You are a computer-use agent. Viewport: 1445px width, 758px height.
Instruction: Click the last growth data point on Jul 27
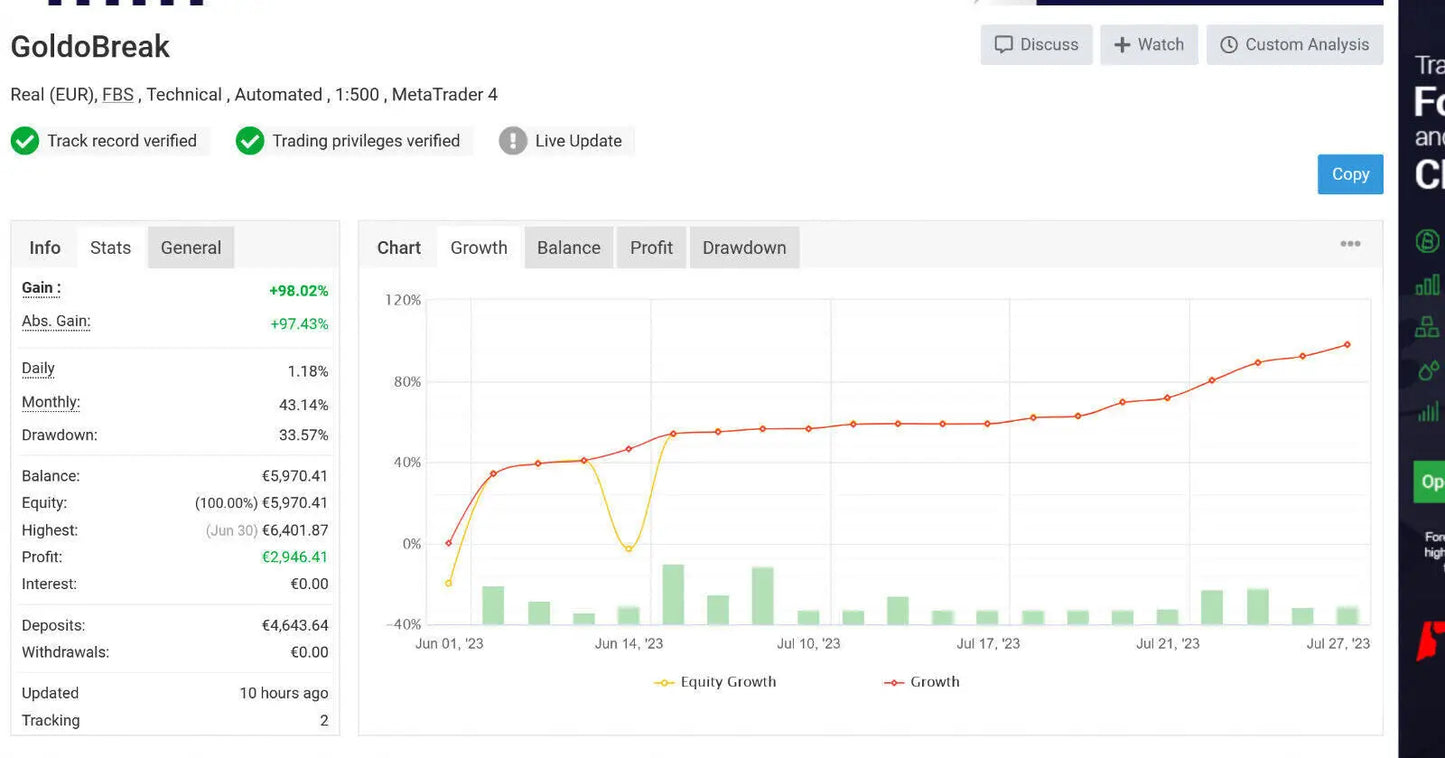(x=1347, y=345)
